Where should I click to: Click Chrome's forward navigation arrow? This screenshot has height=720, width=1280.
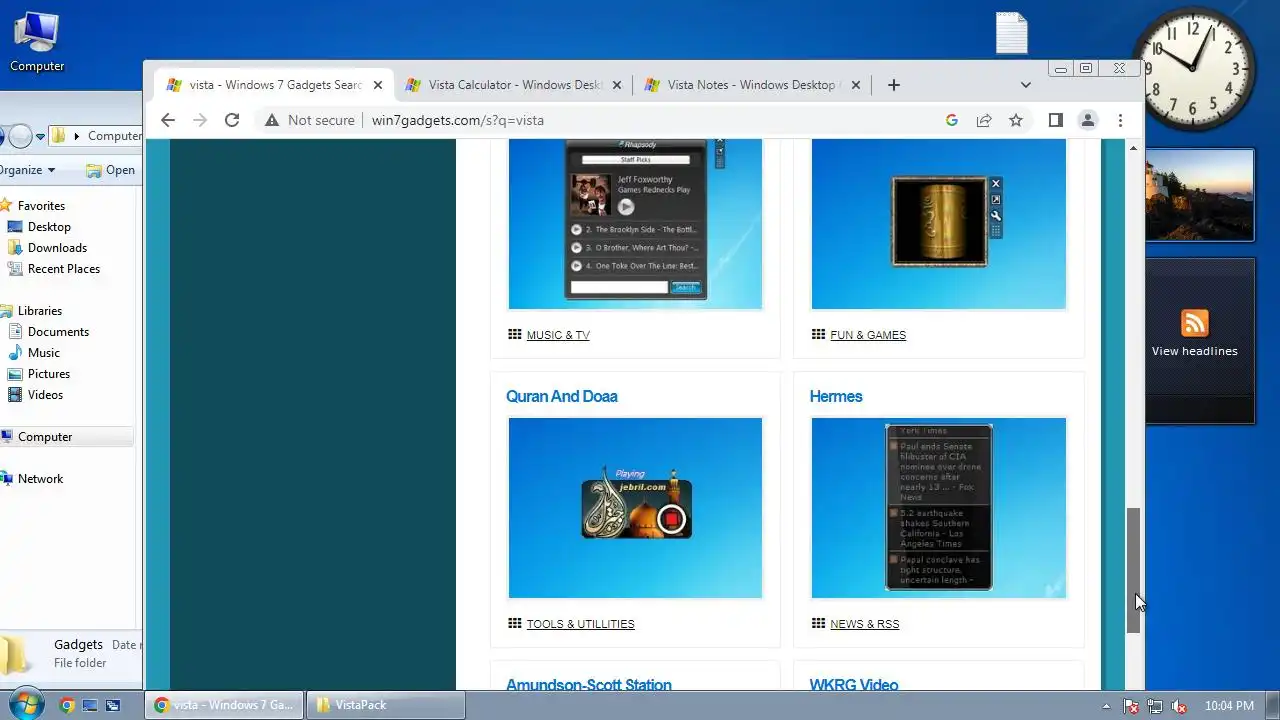coord(200,120)
